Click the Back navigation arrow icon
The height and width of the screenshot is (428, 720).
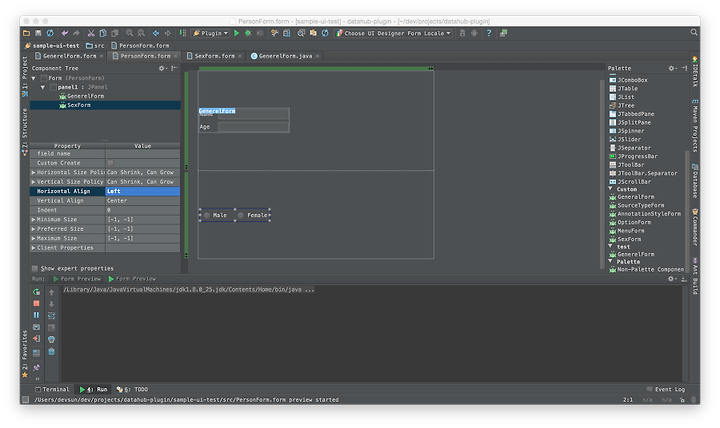click(x=156, y=33)
